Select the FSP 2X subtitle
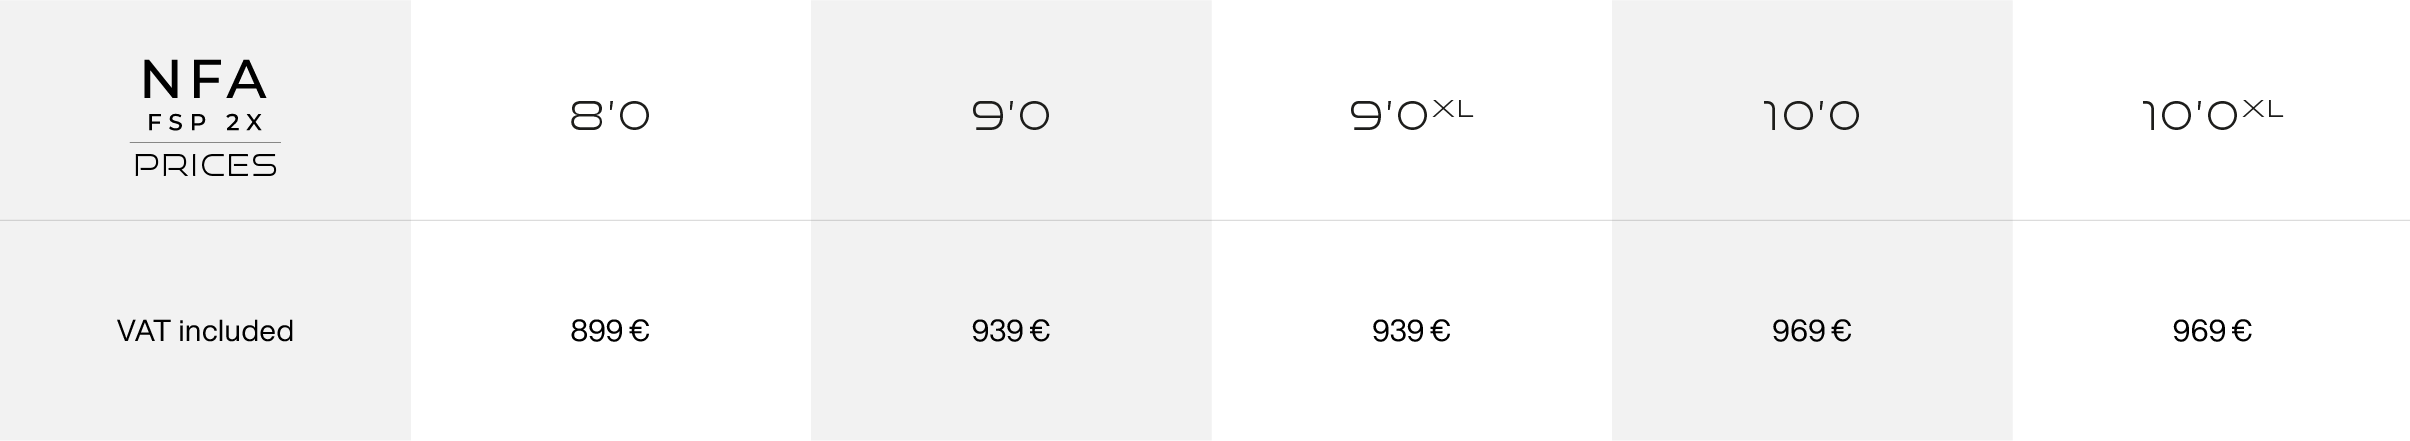The image size is (2410, 441). [x=205, y=123]
